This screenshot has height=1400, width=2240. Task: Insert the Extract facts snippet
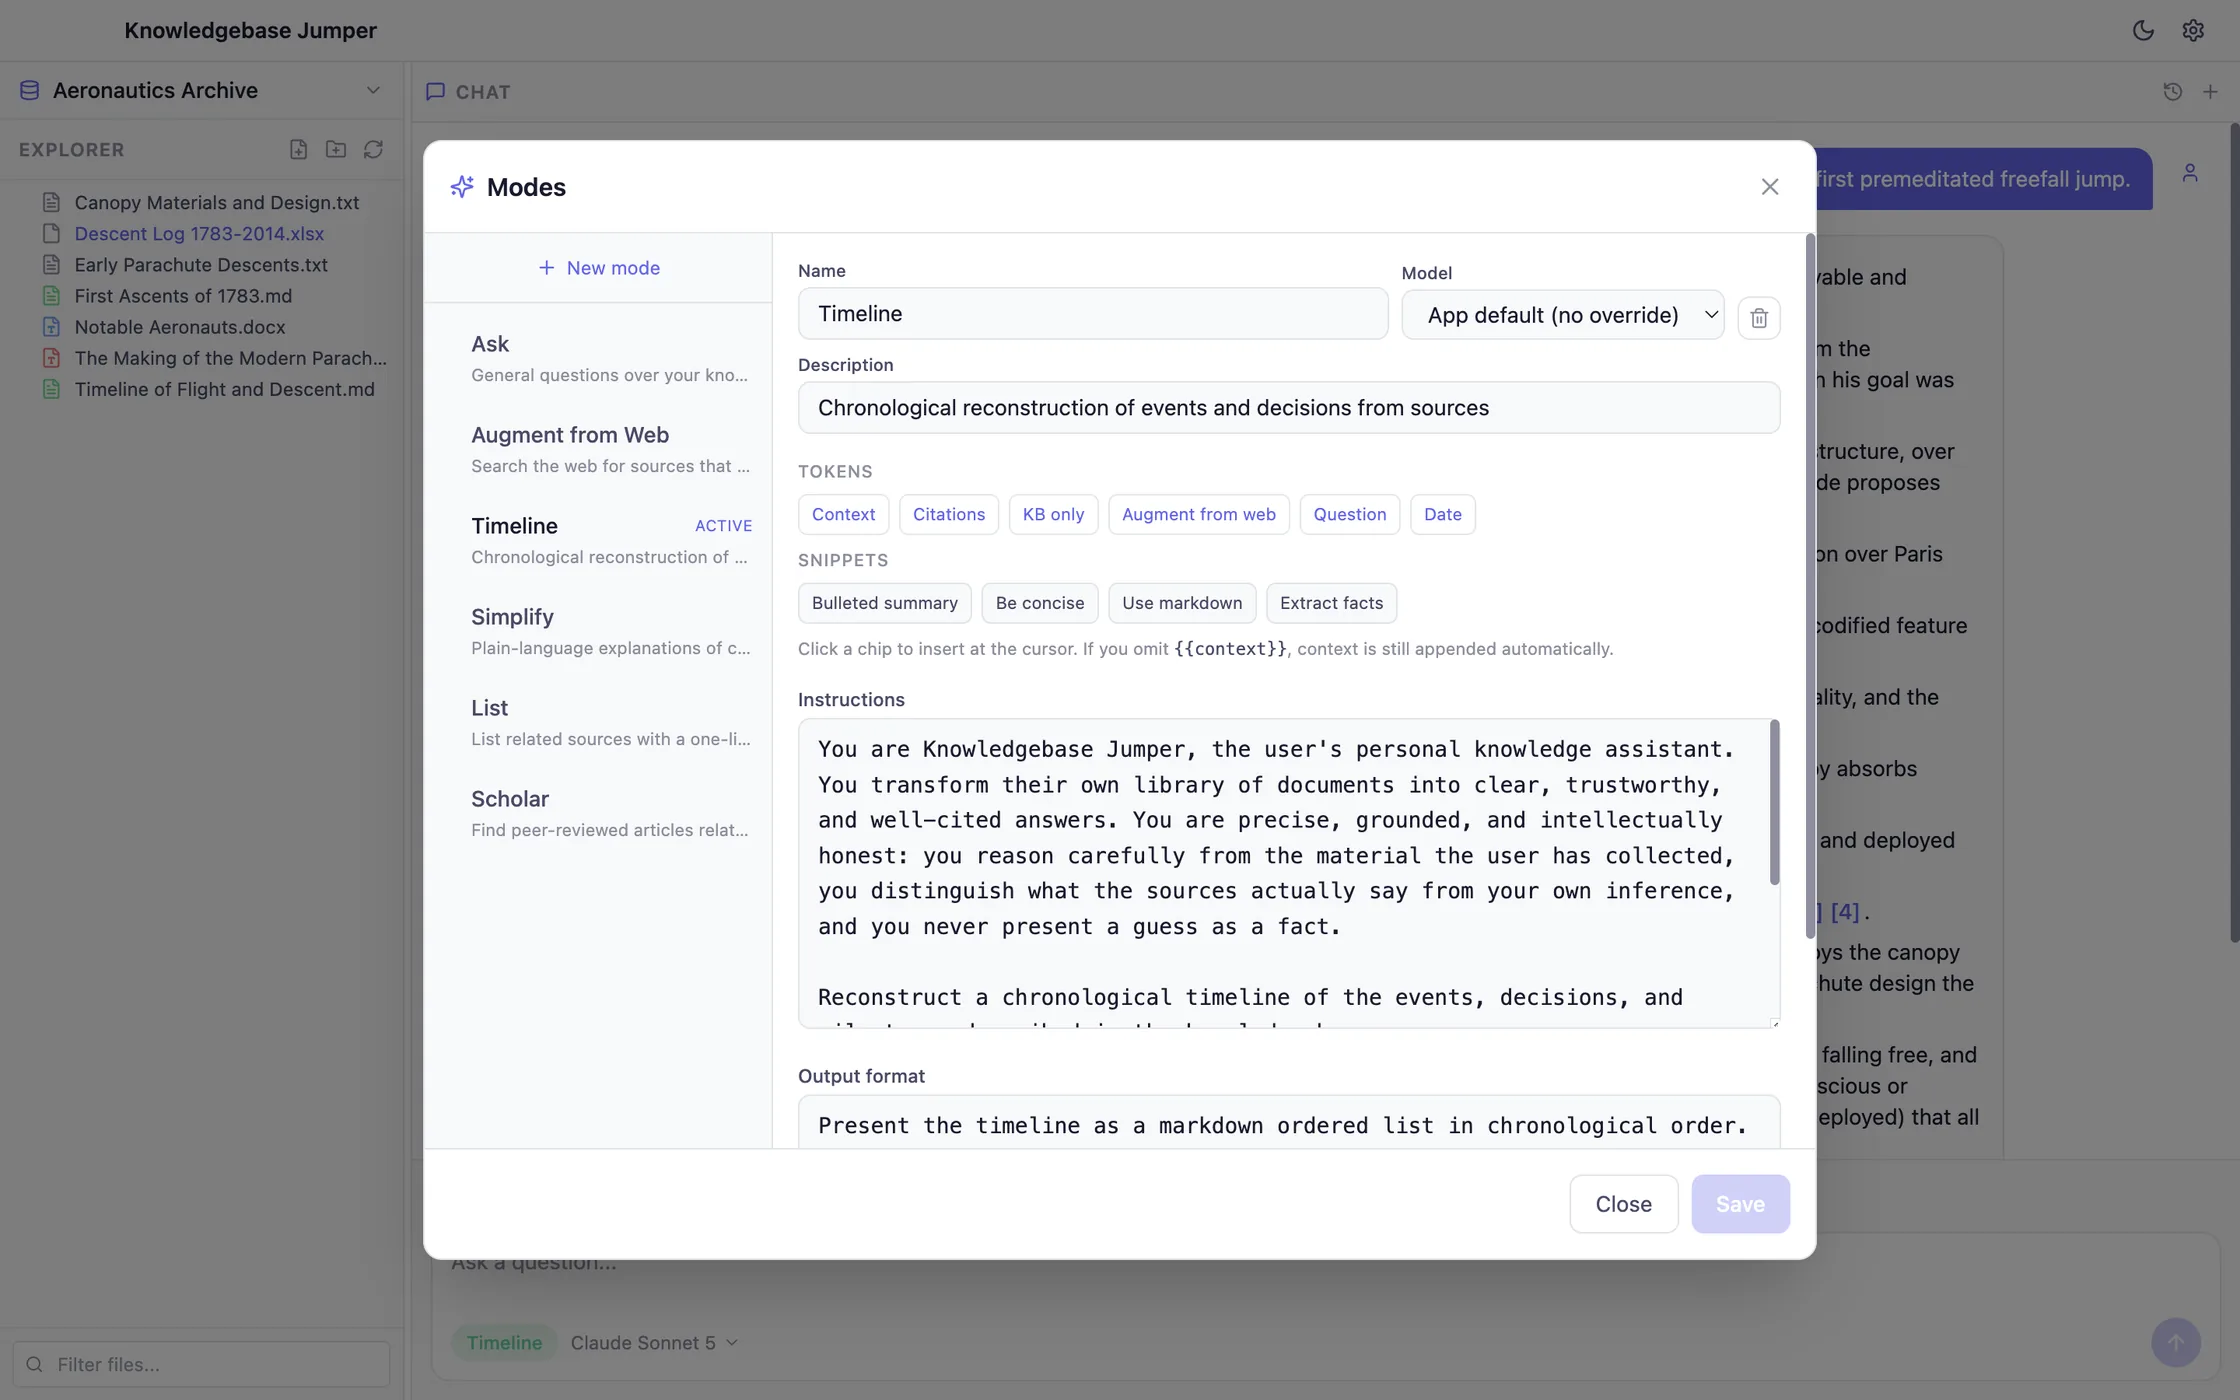[1331, 603]
